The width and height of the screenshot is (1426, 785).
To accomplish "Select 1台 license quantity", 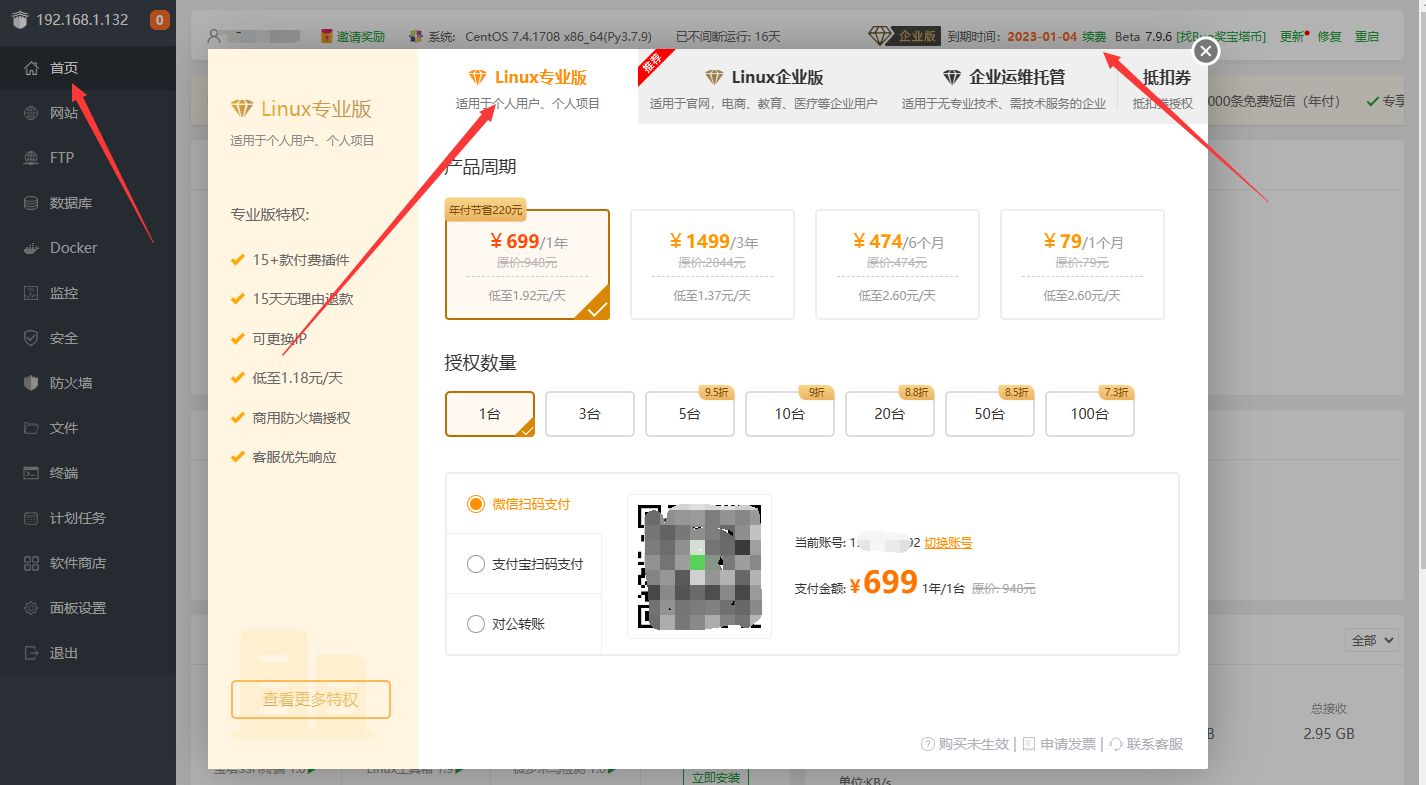I will [x=490, y=414].
